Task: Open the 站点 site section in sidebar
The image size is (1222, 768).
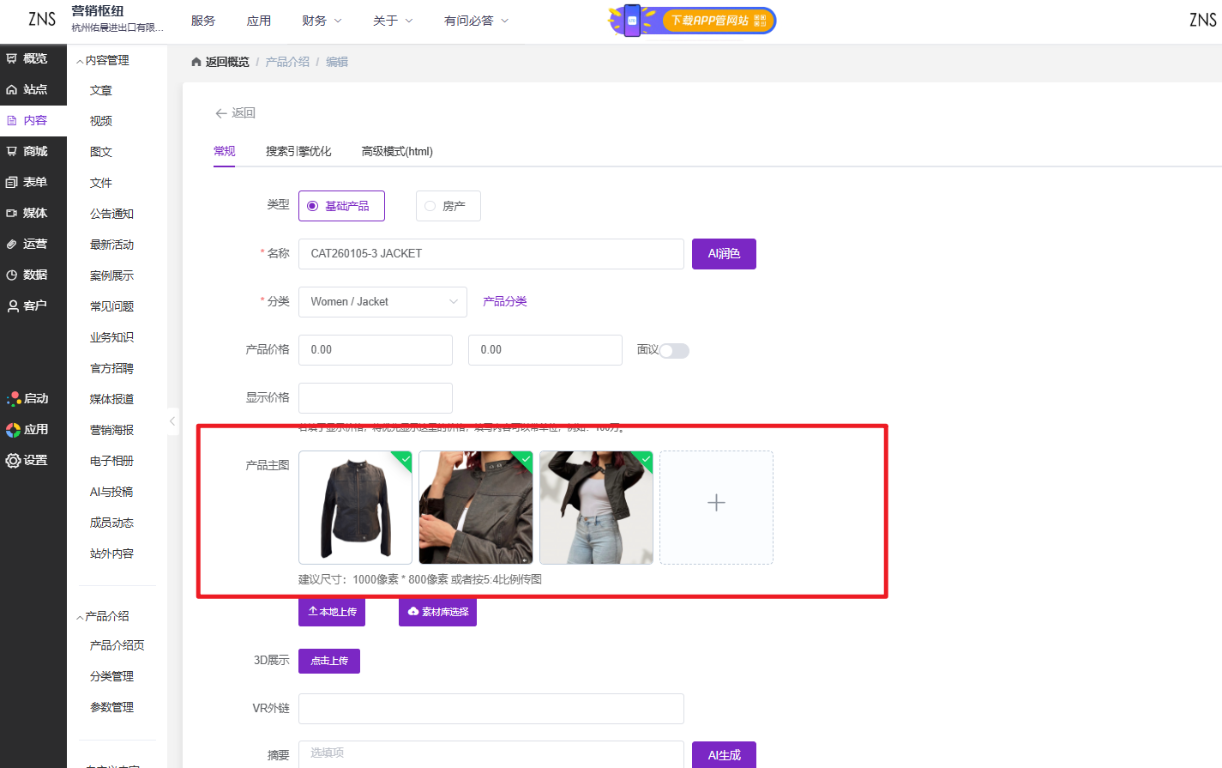Action: tap(27, 89)
